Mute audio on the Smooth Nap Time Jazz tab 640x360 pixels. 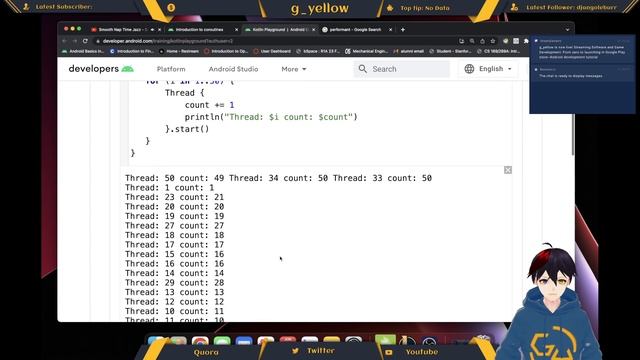click(152, 30)
